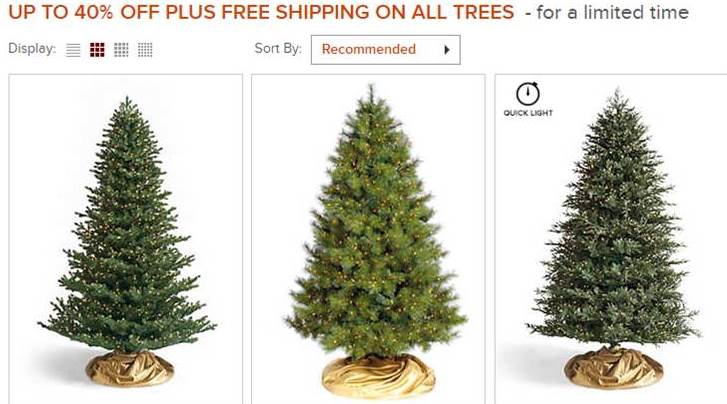Select the red three-column grid view
The width and height of the screenshot is (727, 404).
97,50
